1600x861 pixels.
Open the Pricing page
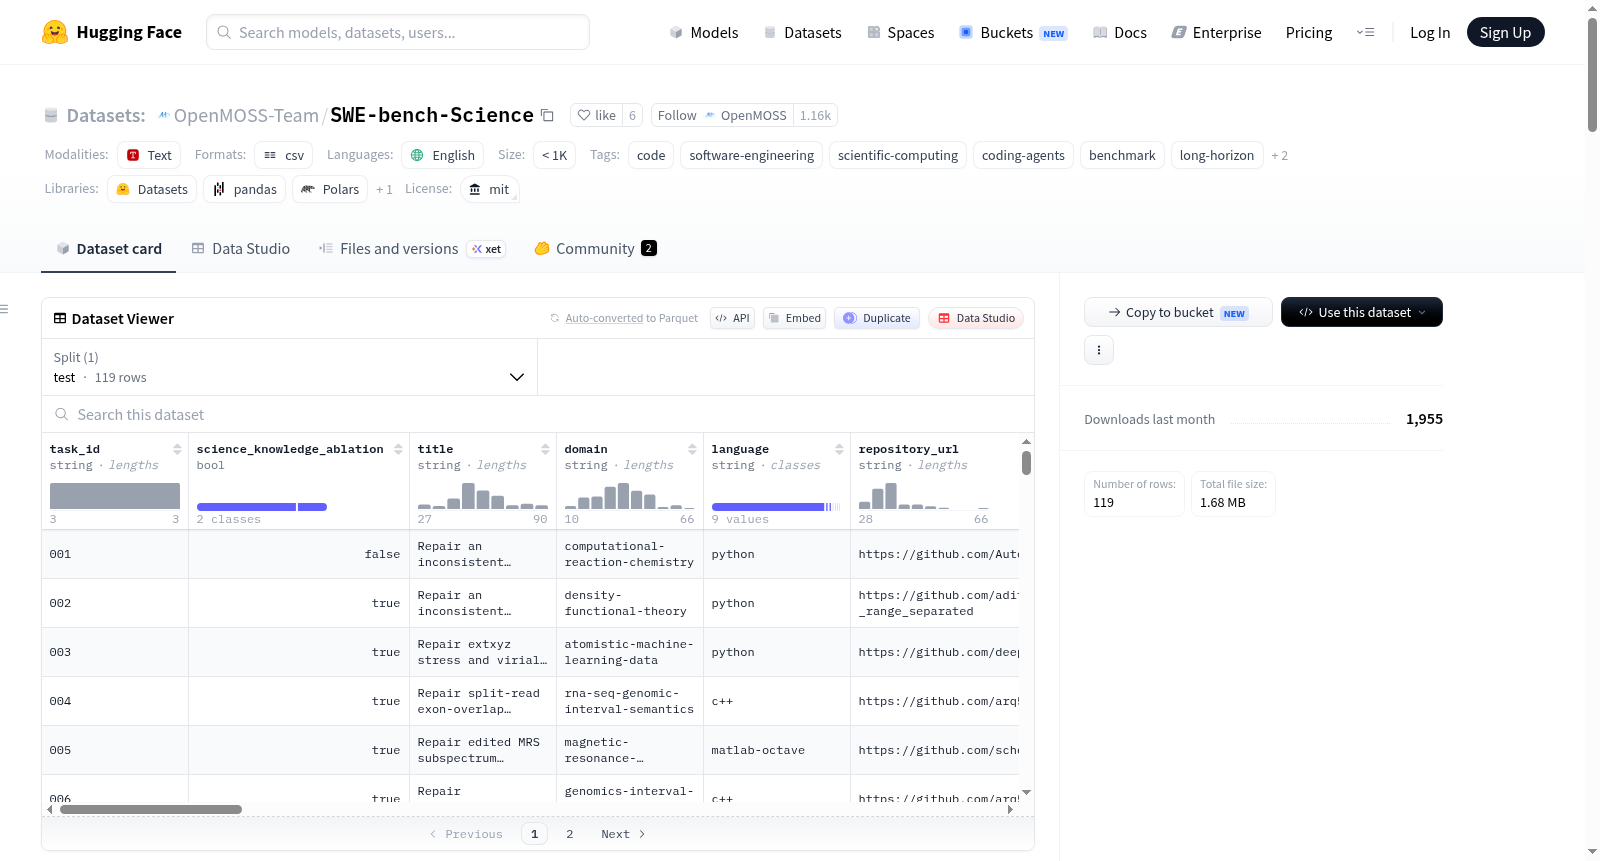1309,32
